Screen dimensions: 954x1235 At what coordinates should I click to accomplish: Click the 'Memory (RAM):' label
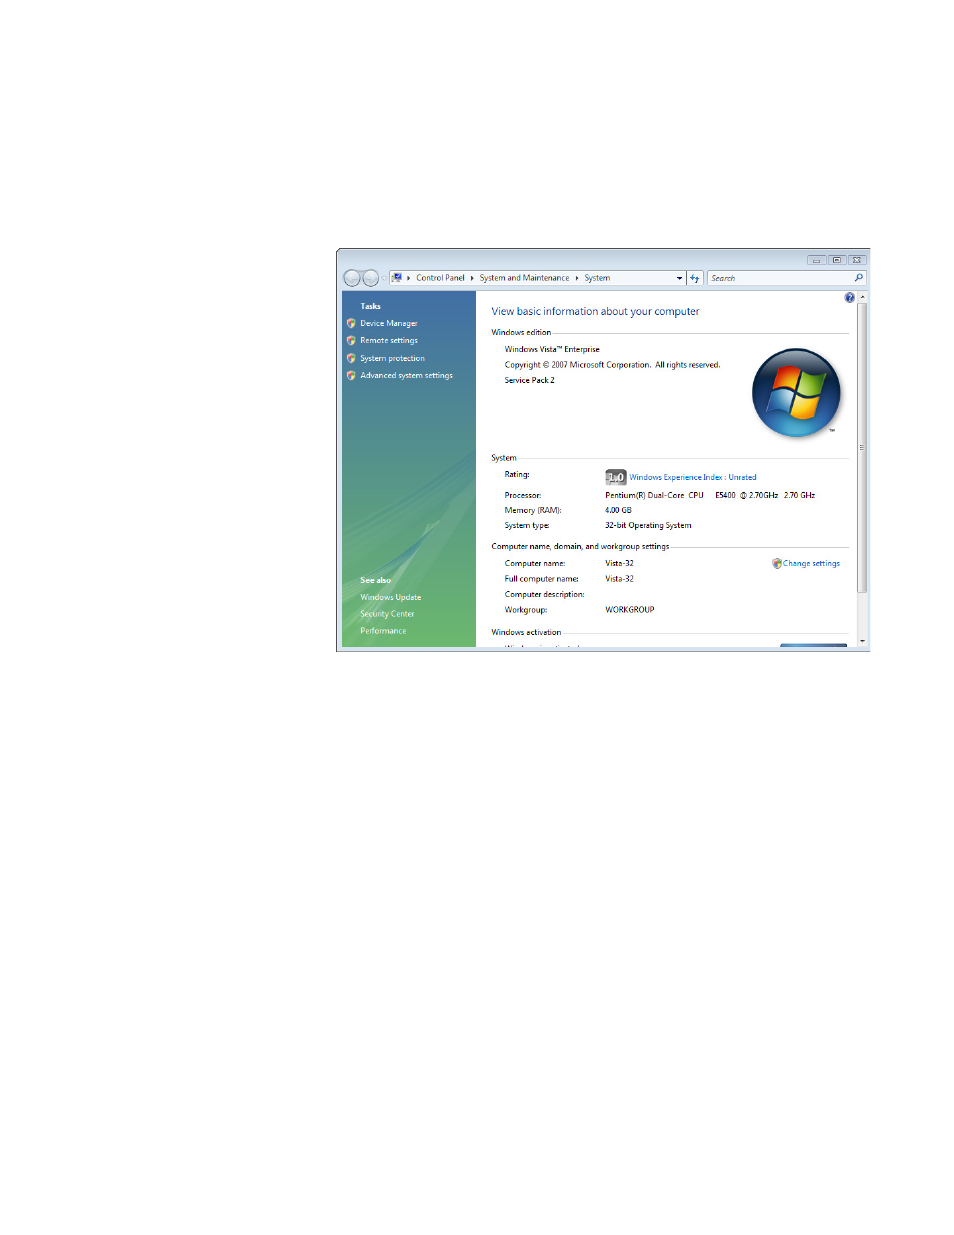(533, 511)
